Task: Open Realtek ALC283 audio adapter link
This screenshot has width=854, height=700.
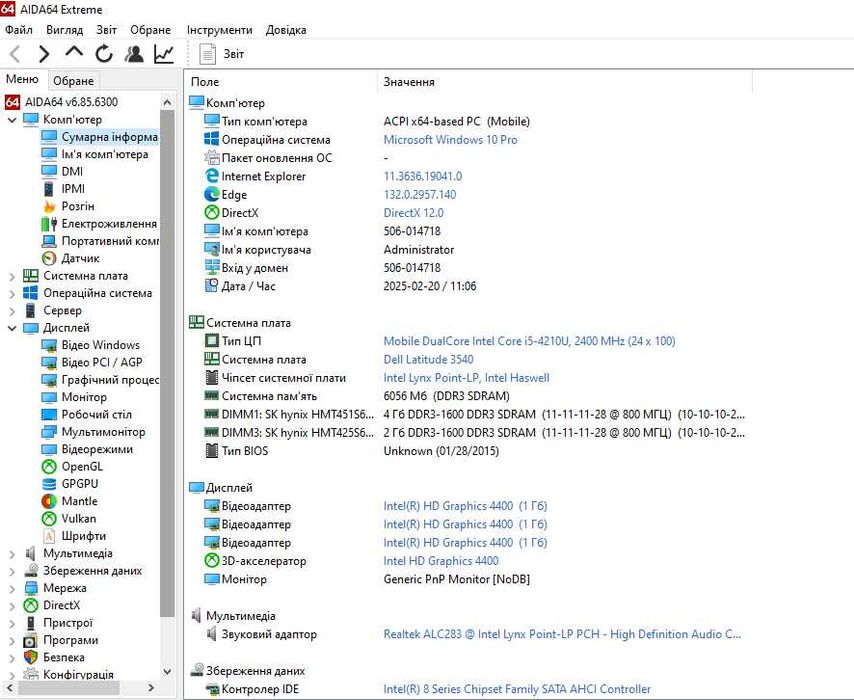Action: (x=562, y=634)
